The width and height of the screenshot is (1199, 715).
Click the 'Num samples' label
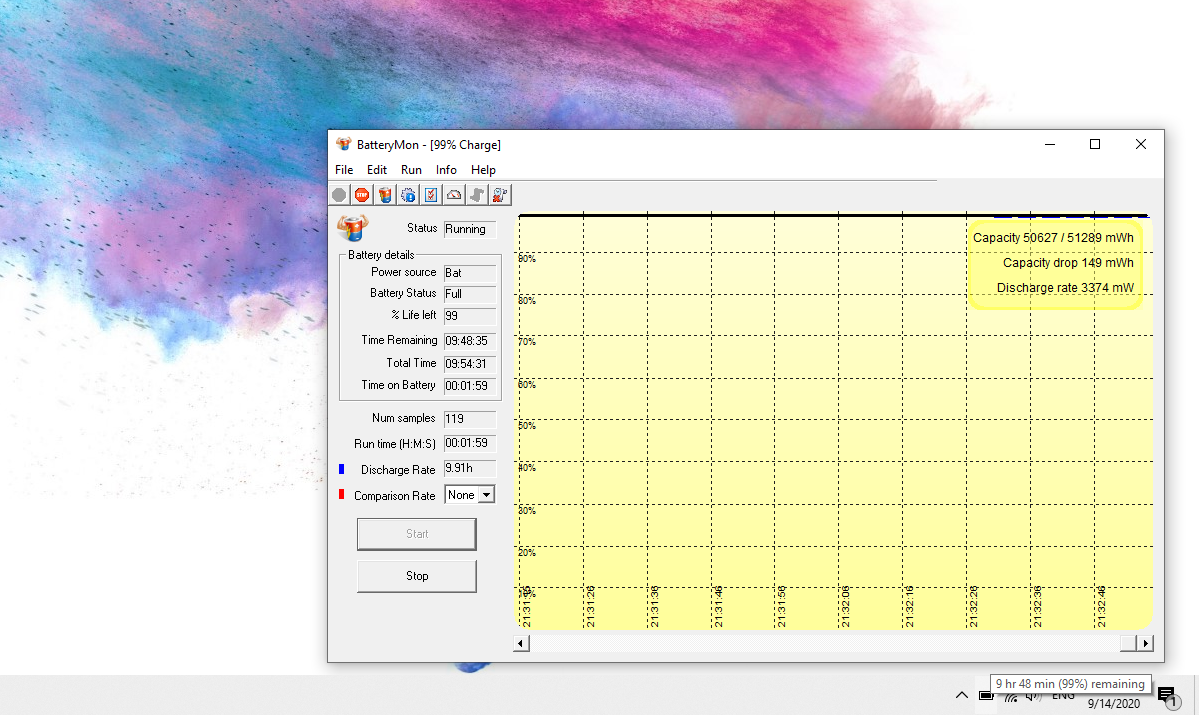403,418
